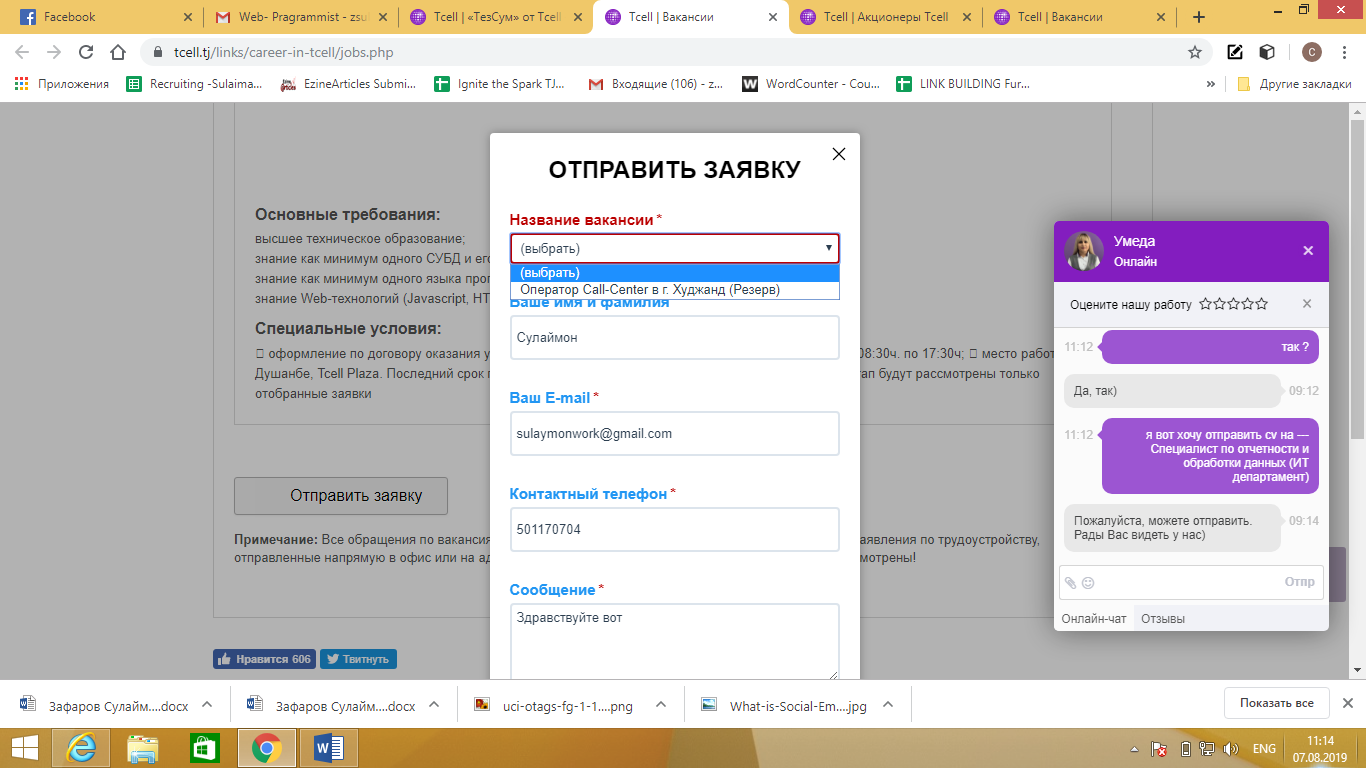Open a new browser tab with plus
The image size is (1366, 768).
1199,17
